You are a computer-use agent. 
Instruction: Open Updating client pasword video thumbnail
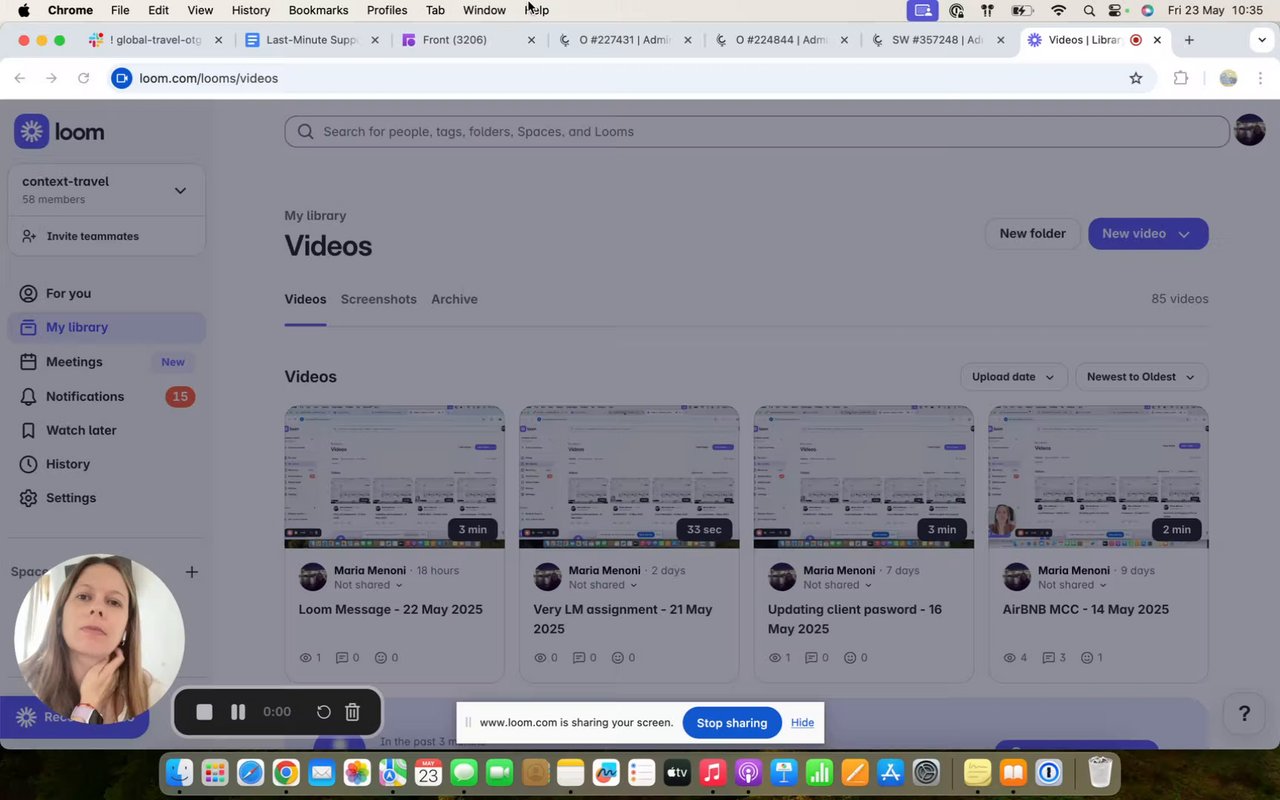pos(863,477)
